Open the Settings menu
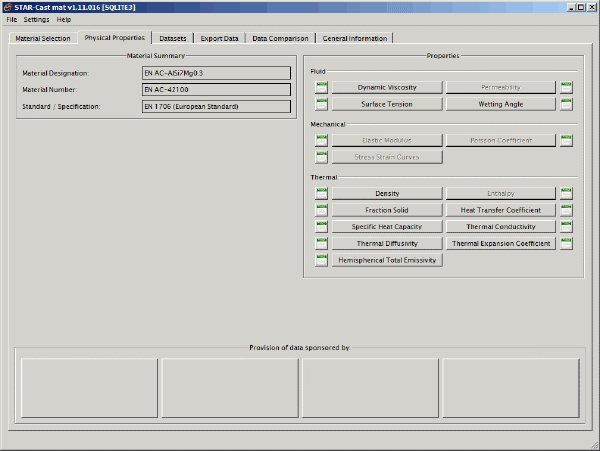The height and width of the screenshot is (451, 600). point(36,19)
